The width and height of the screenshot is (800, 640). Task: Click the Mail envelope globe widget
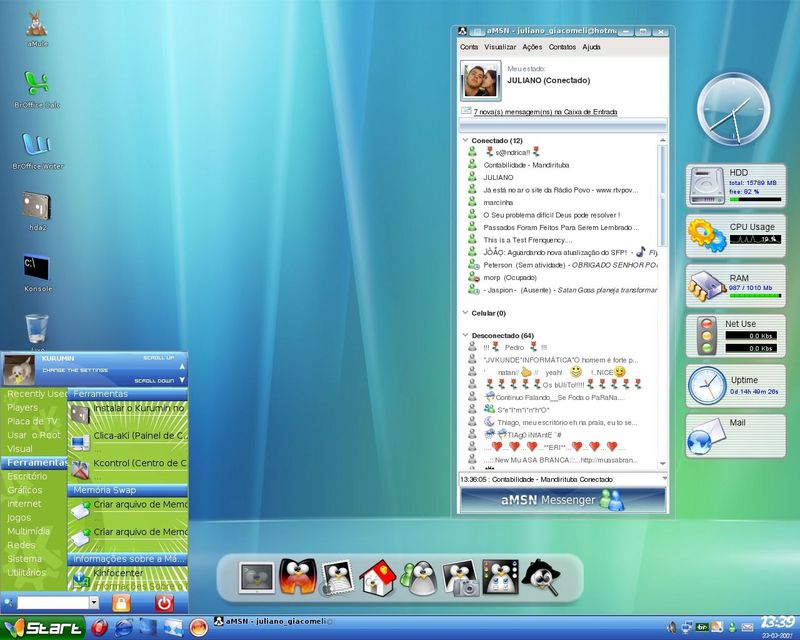click(x=735, y=436)
